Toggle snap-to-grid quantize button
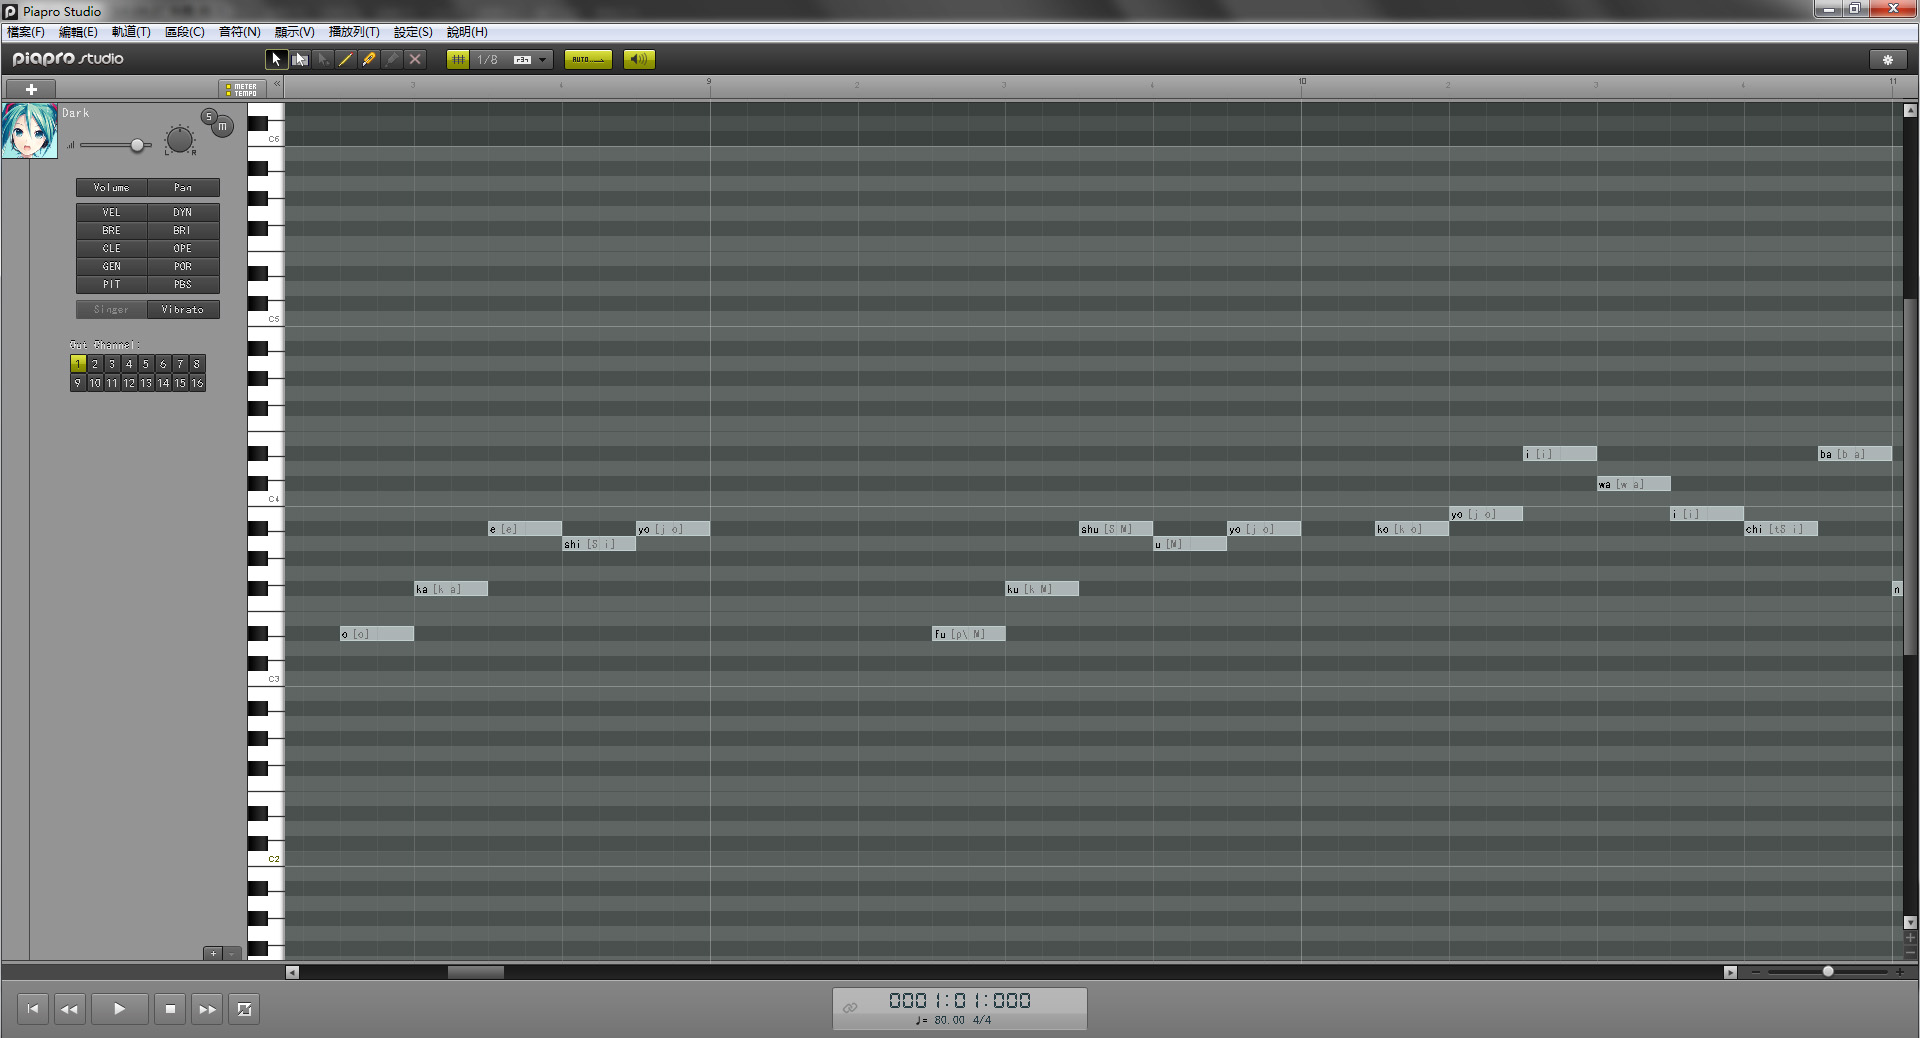 pos(458,59)
